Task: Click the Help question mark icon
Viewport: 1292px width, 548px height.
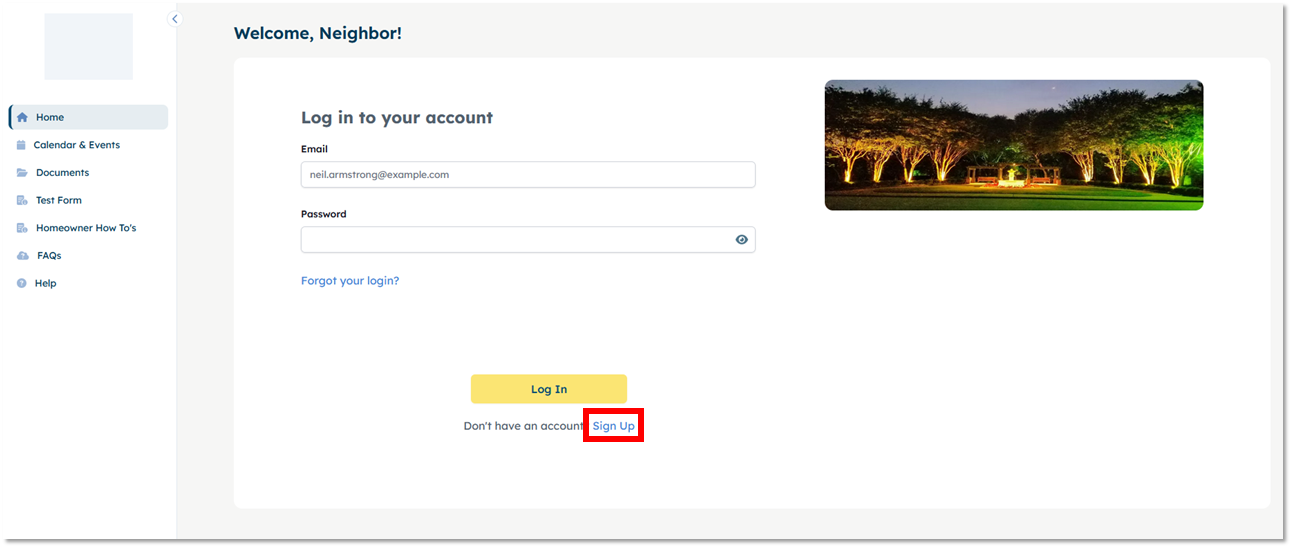Action: tap(22, 283)
